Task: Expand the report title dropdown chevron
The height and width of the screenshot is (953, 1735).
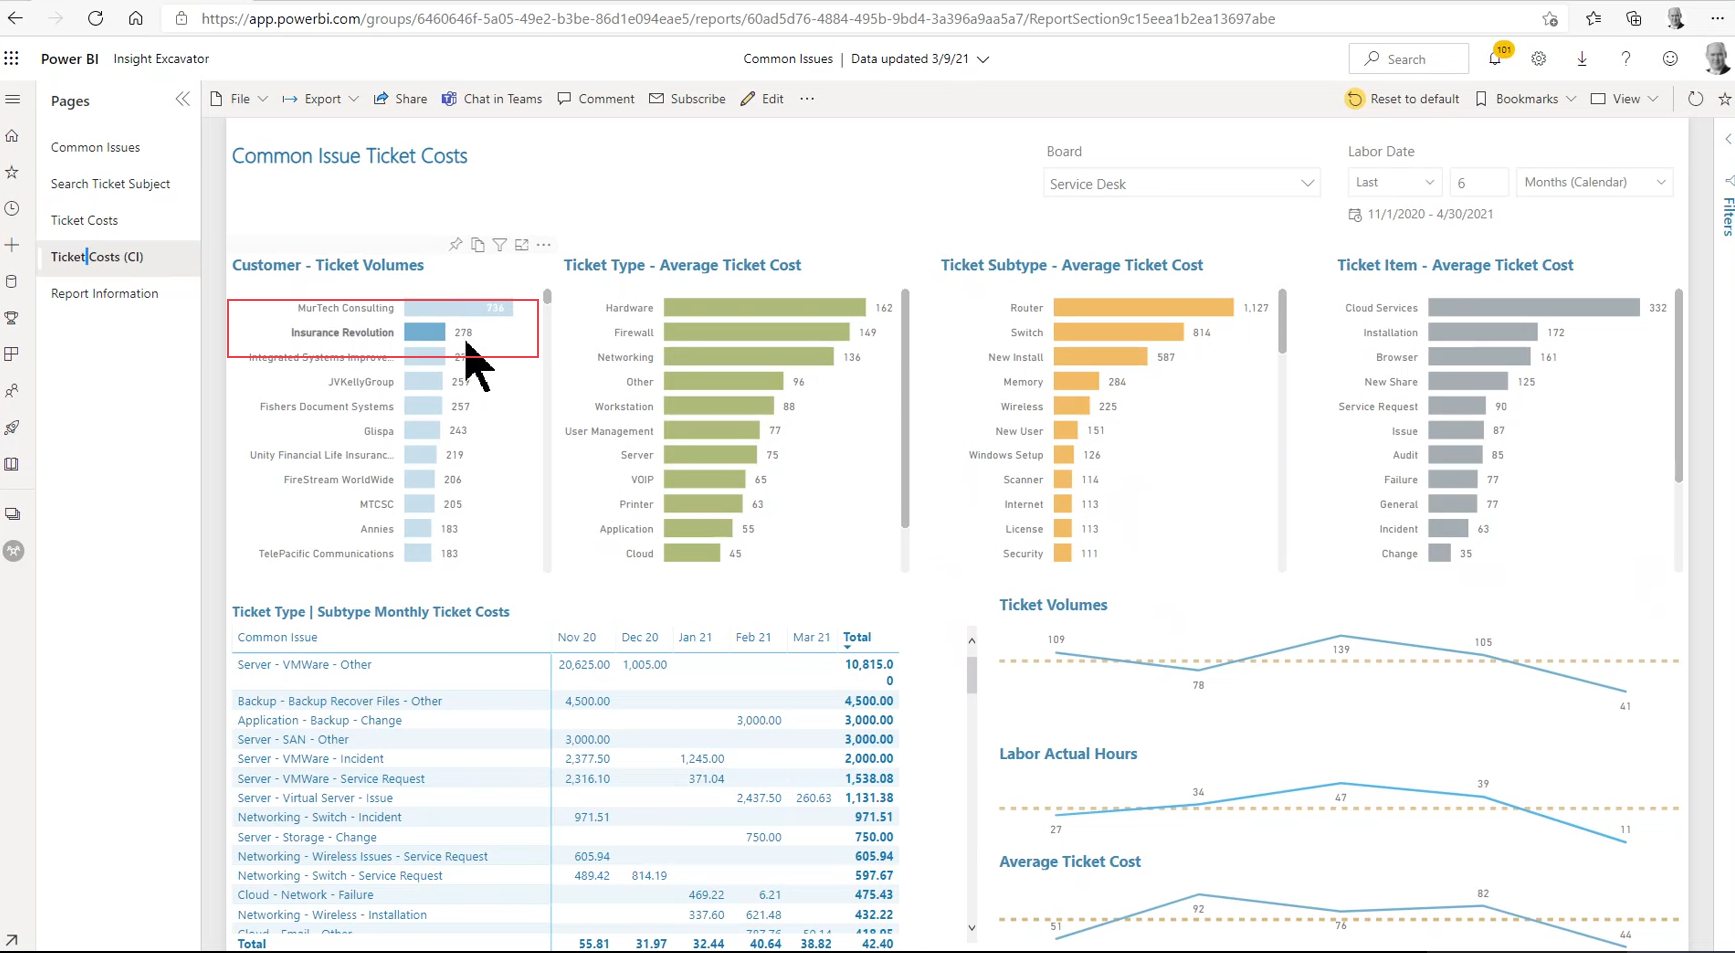Action: point(983,59)
